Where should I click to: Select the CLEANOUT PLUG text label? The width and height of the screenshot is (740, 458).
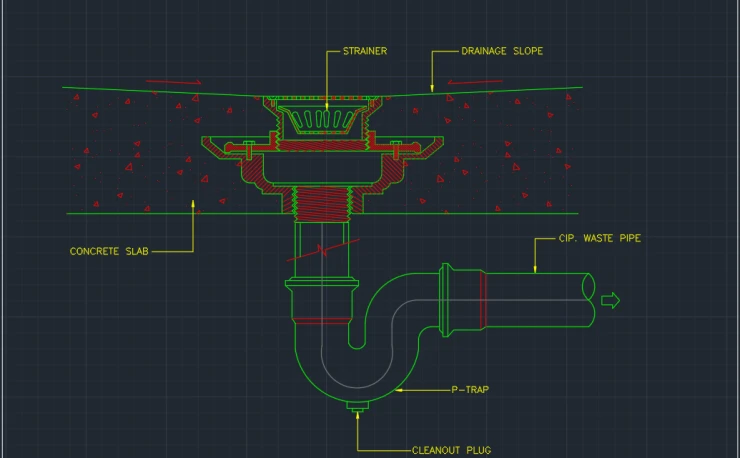point(451,450)
